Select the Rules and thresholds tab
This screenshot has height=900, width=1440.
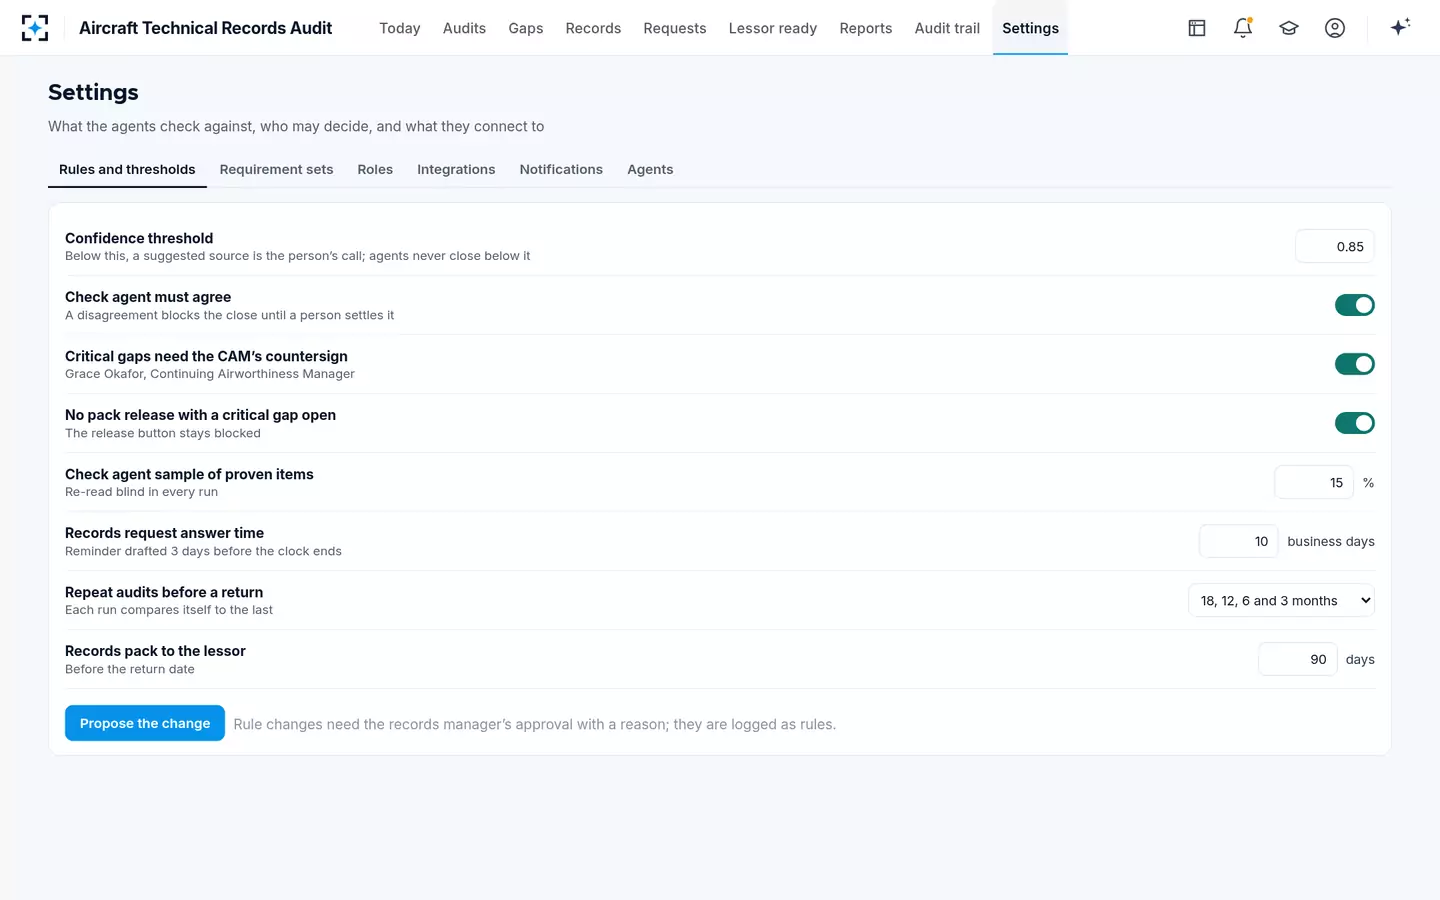pyautogui.click(x=127, y=170)
